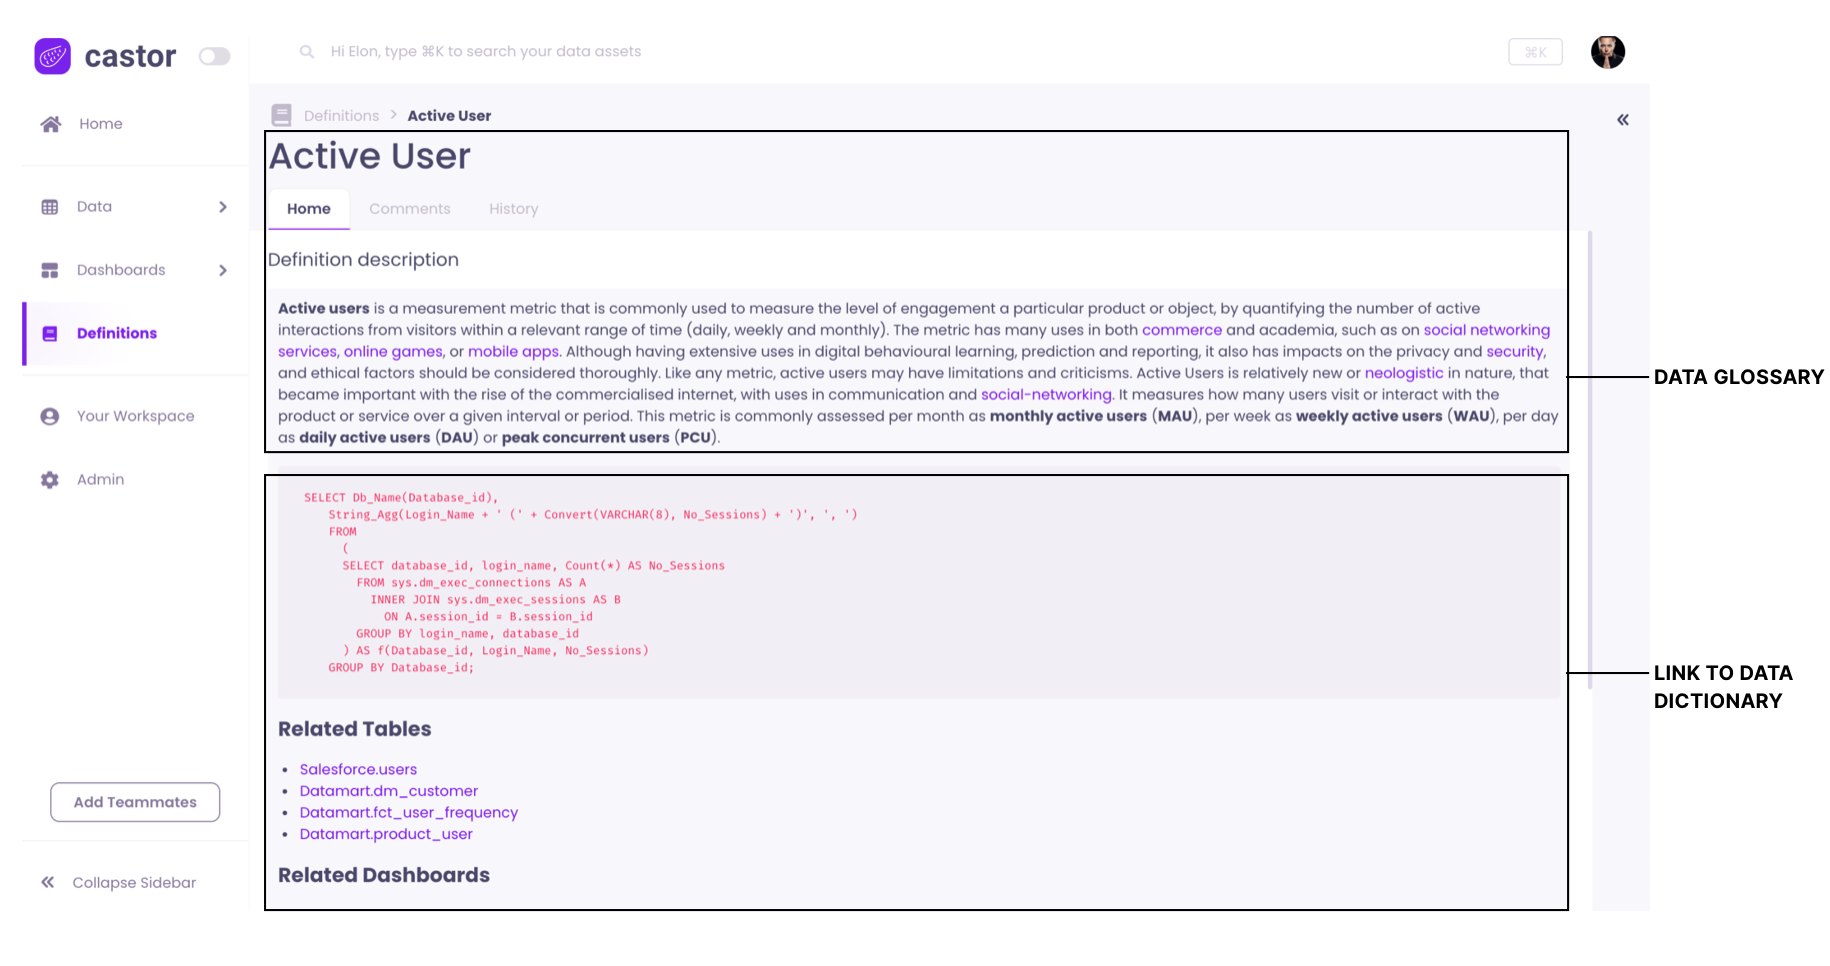1830x966 pixels.
Task: Open the Dashboards section icon
Action: click(50, 269)
